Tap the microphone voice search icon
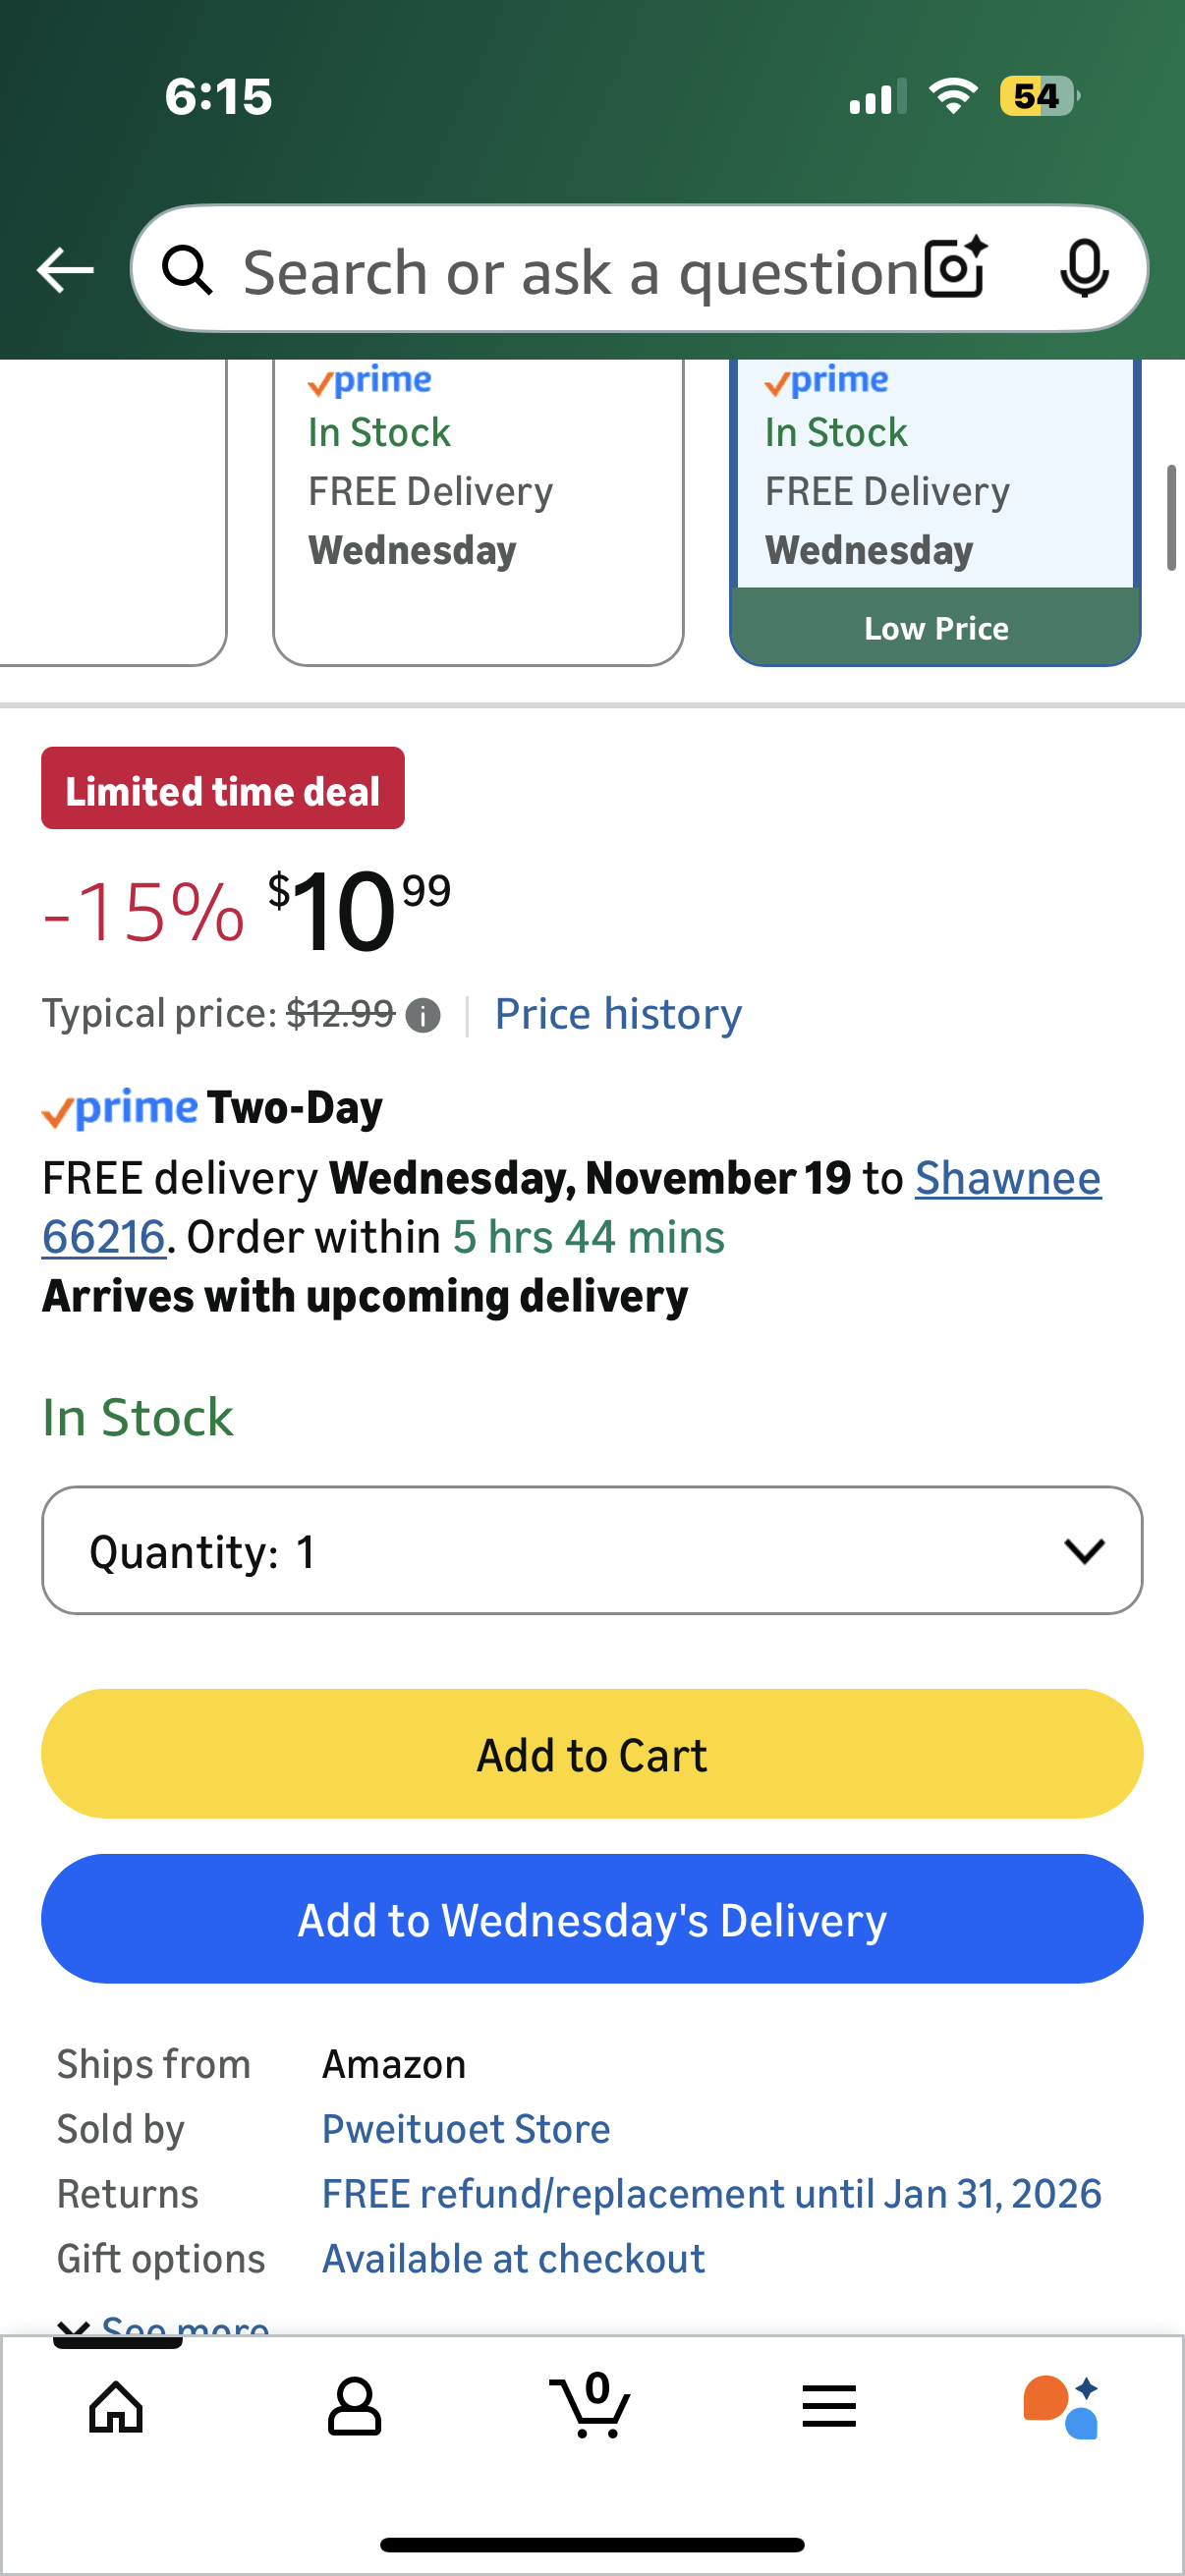 (x=1084, y=269)
